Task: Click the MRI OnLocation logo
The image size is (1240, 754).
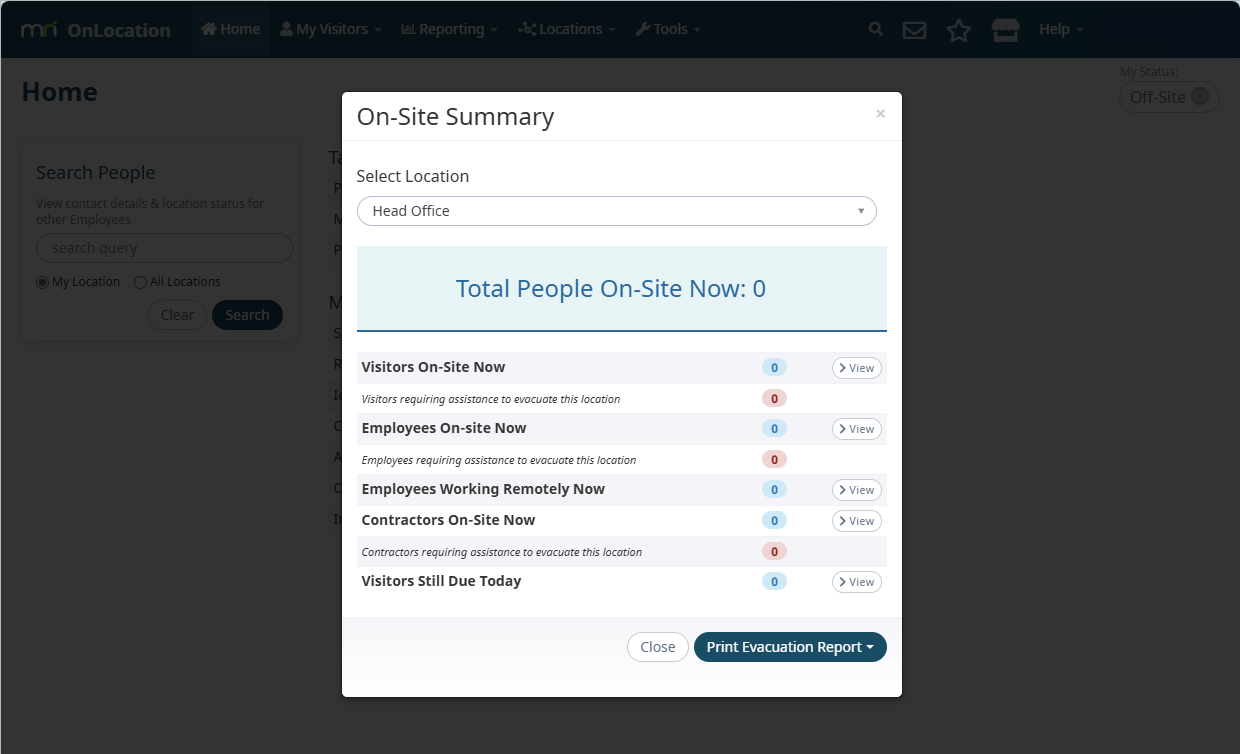Action: [96, 30]
